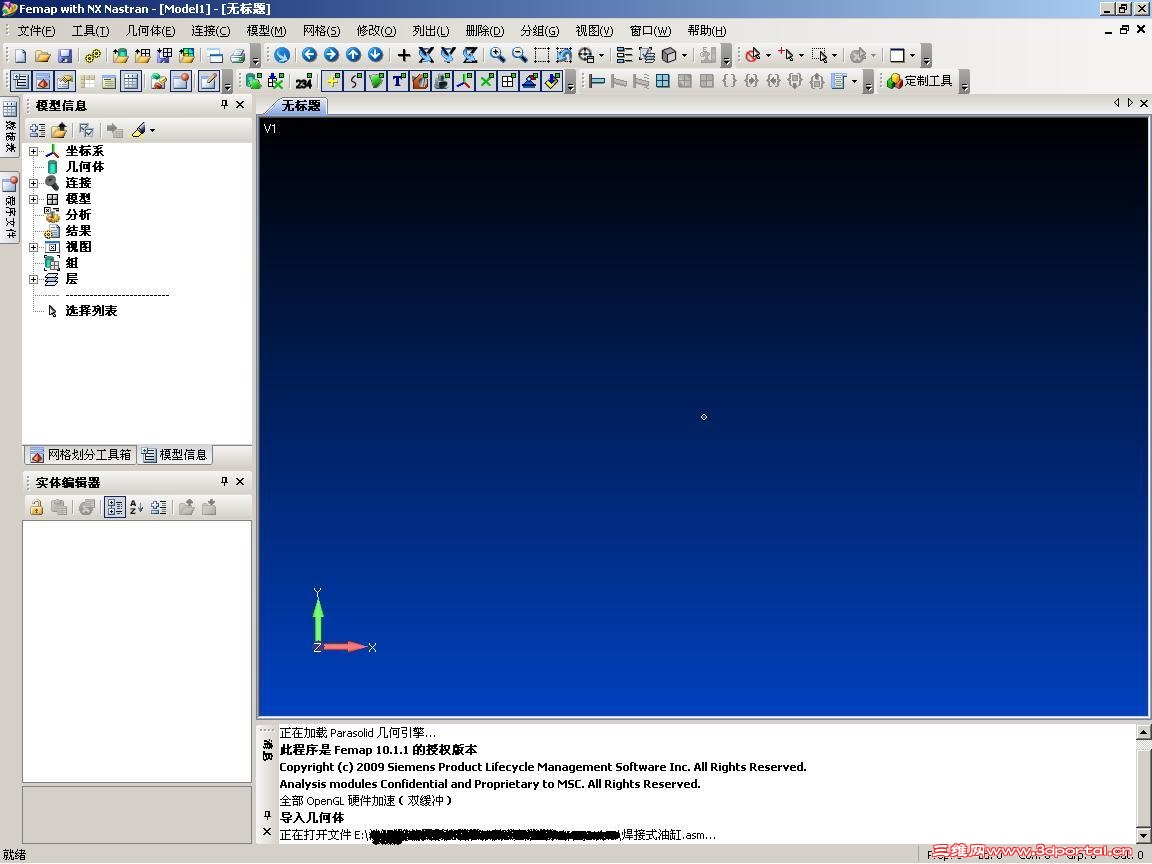Open the 文件(F) menu

tap(36, 31)
